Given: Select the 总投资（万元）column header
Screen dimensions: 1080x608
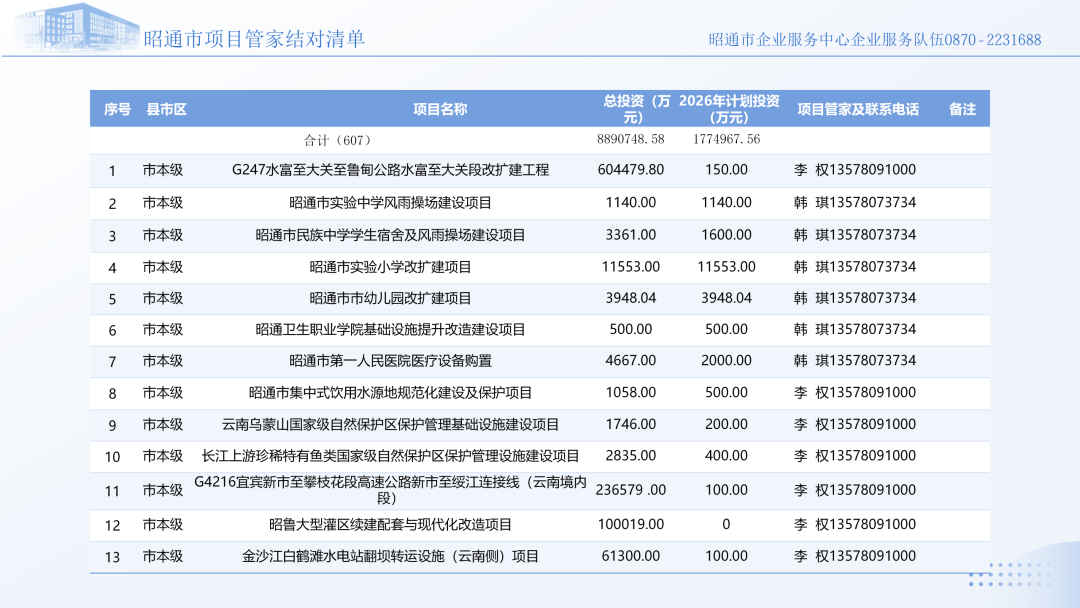Looking at the screenshot, I should [x=635, y=109].
